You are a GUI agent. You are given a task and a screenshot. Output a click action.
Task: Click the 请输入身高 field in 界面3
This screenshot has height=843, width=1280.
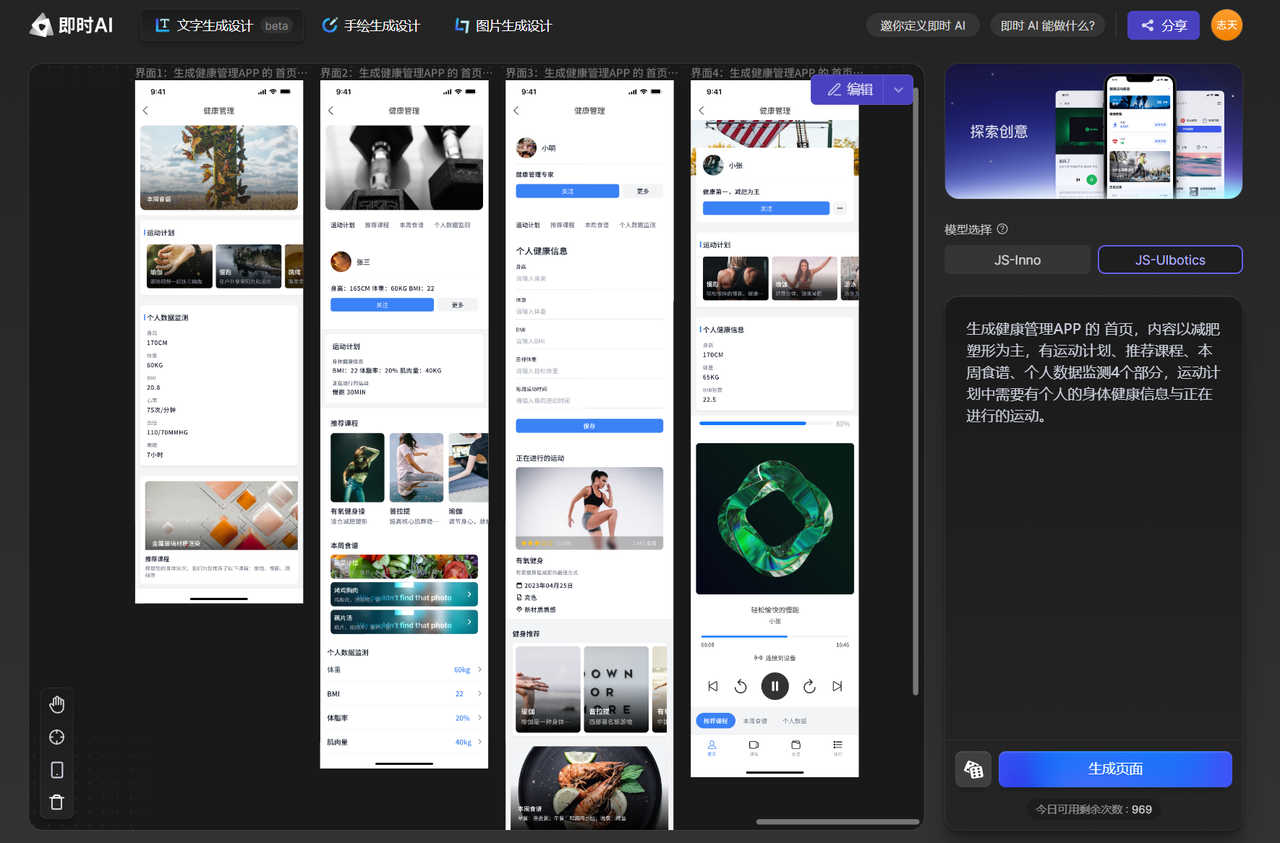tap(589, 278)
